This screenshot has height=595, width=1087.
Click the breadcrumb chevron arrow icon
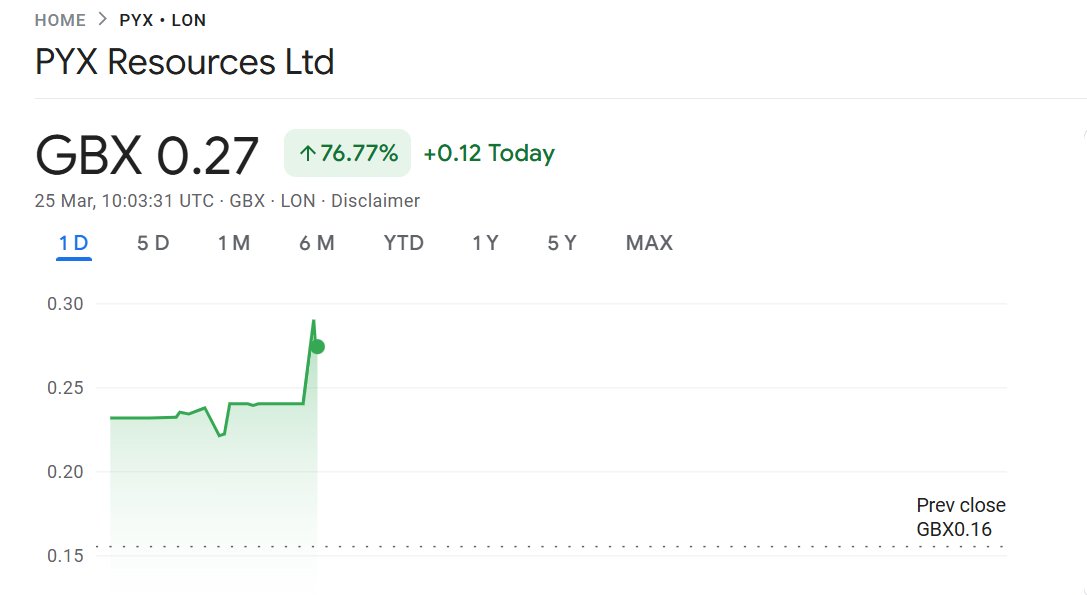tap(101, 19)
